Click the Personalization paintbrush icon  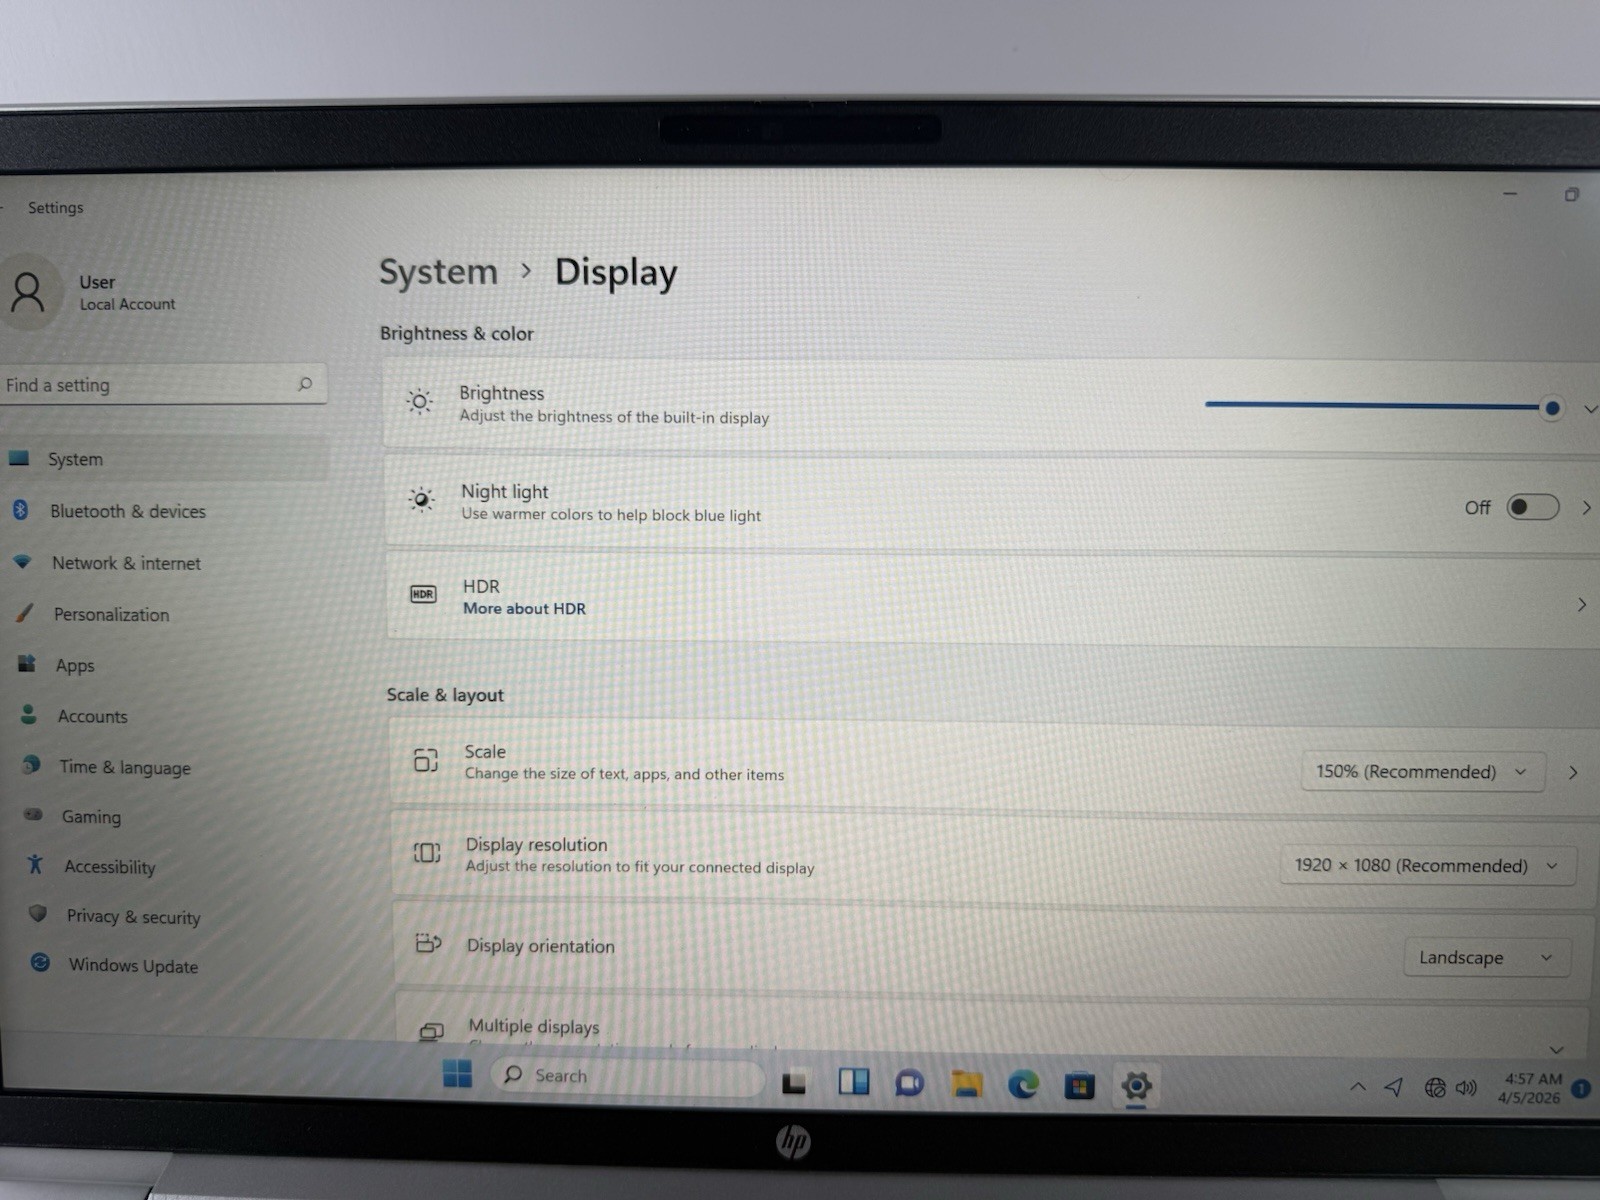(x=25, y=613)
